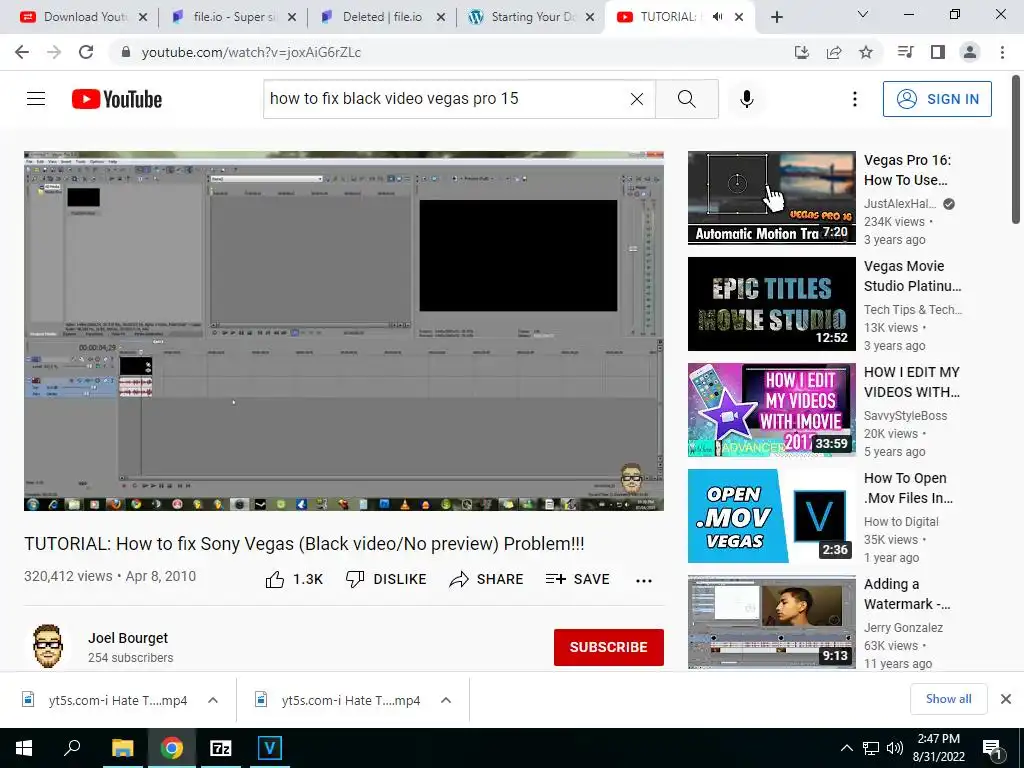Click DISLIKE button
The image size is (1024, 768).
point(386,579)
